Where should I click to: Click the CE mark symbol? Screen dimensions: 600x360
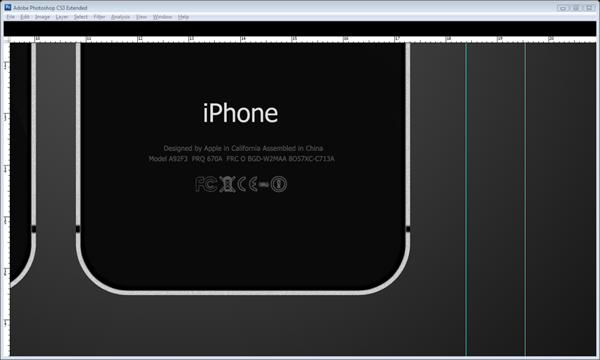(247, 184)
